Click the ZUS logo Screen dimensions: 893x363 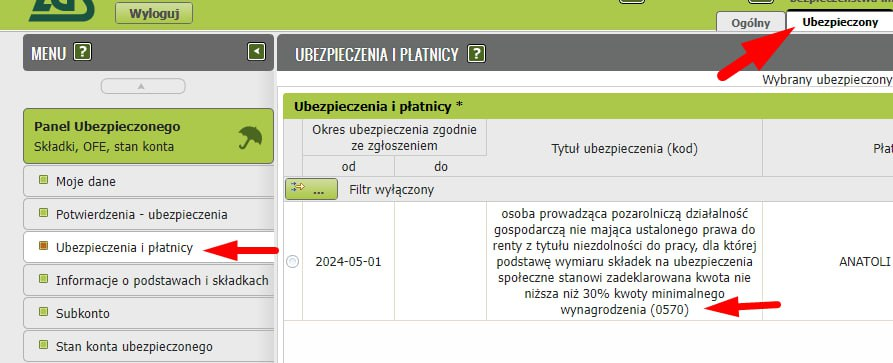(62, 10)
